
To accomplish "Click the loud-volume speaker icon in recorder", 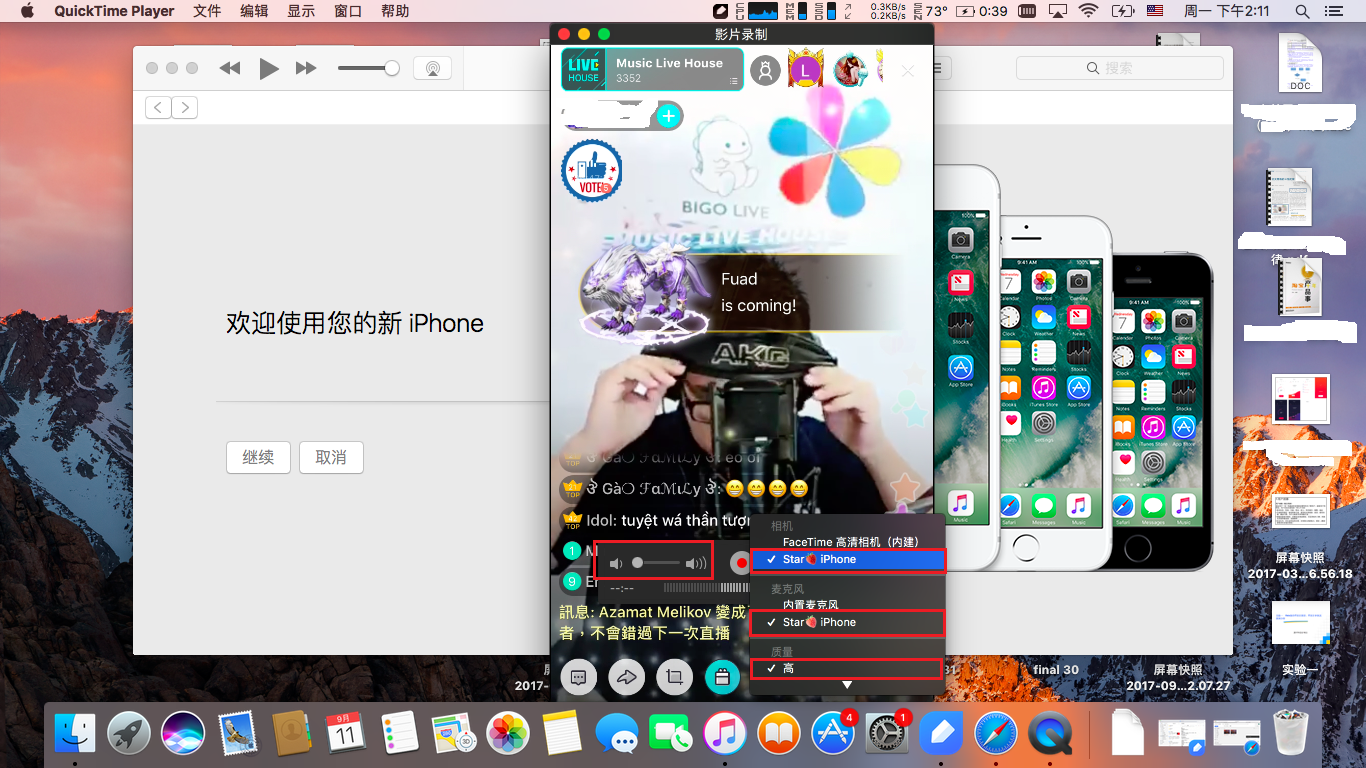I will 696,564.
